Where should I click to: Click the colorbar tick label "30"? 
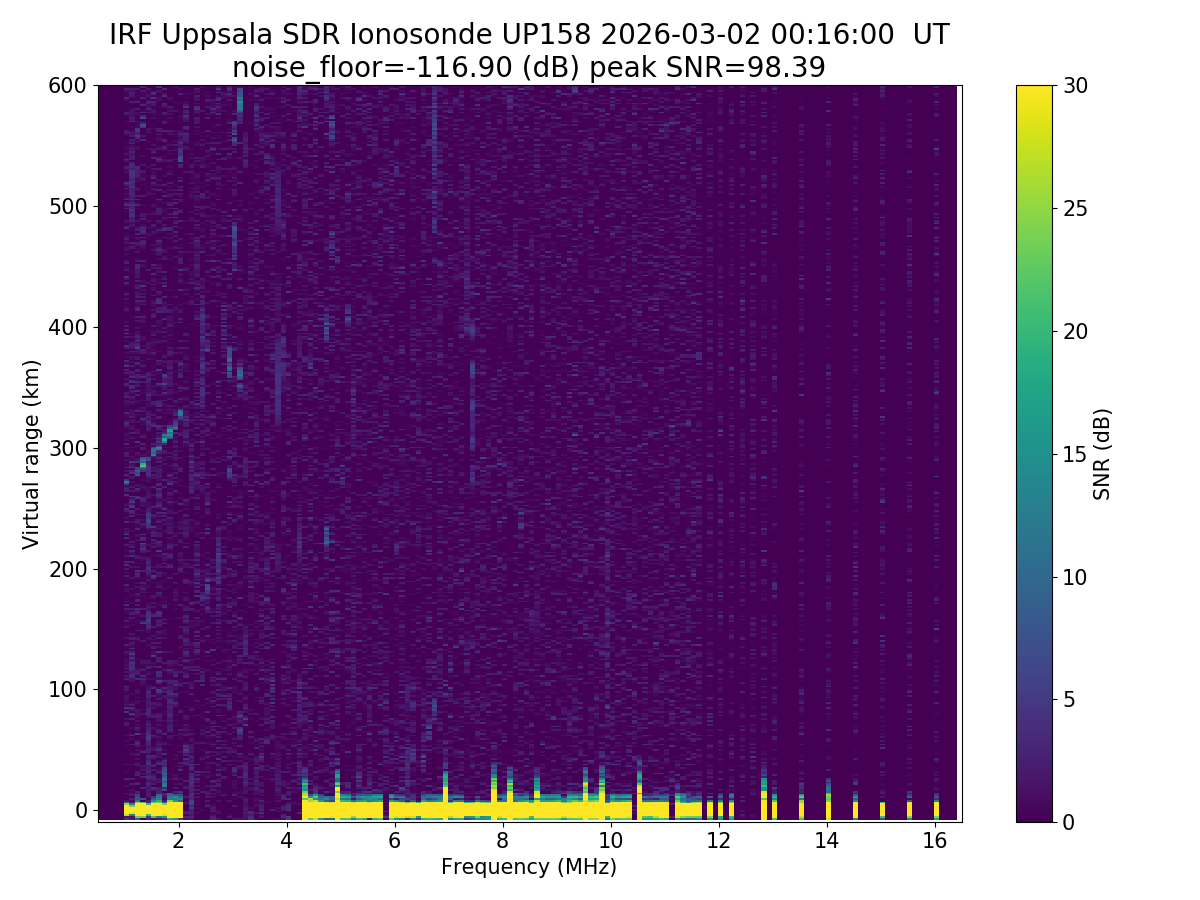(1075, 86)
